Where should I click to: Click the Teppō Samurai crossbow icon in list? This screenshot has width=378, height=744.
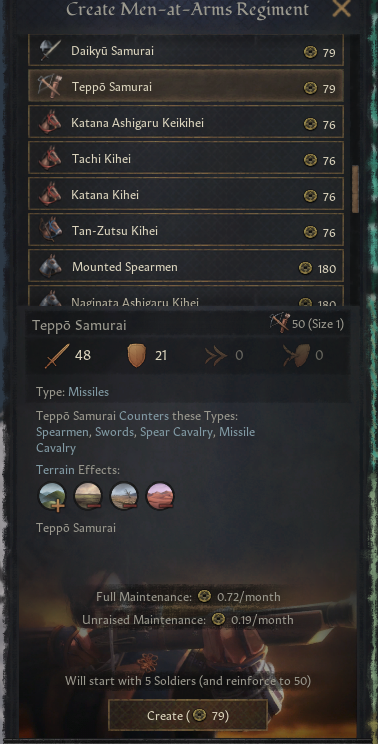click(x=50, y=87)
